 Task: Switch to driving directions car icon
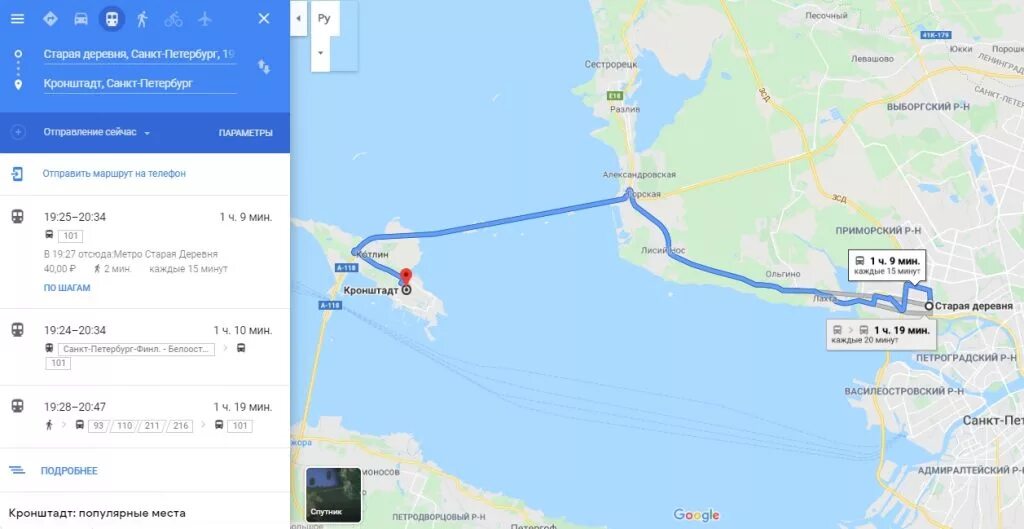tap(81, 19)
